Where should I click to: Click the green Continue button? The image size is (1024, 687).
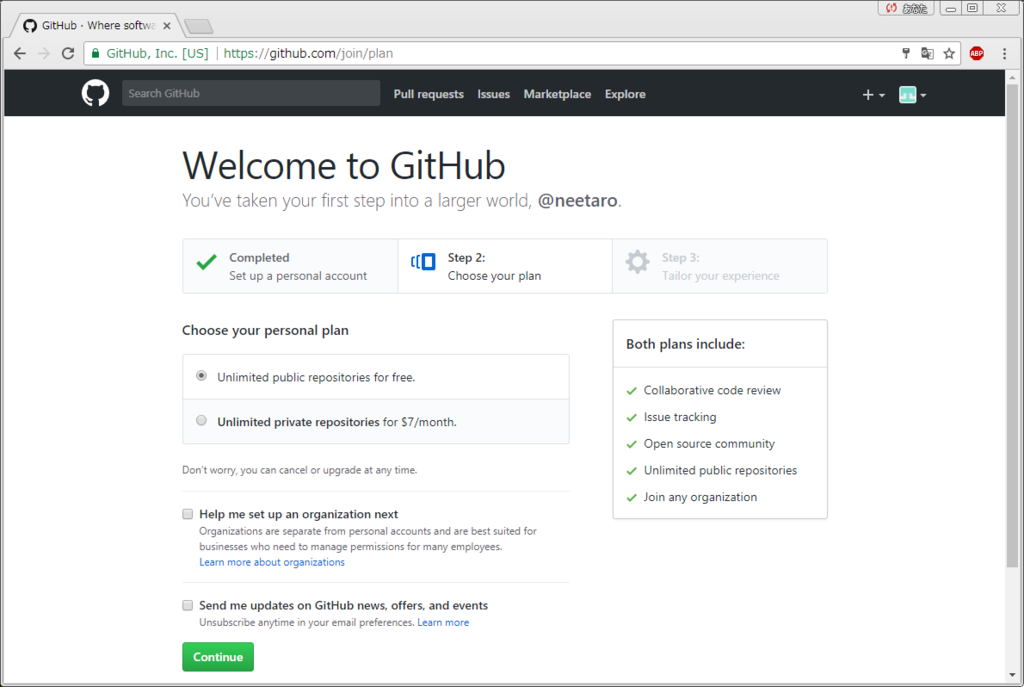218,657
